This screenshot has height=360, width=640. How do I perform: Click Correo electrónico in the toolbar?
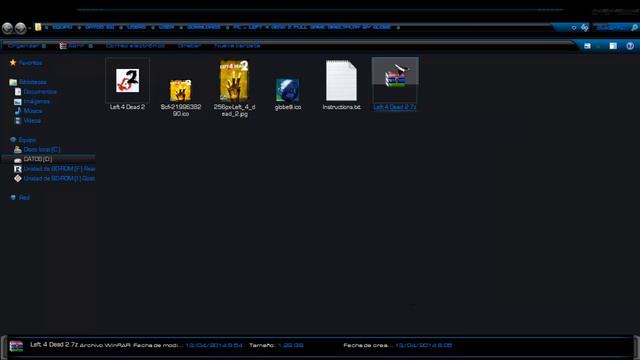point(135,46)
